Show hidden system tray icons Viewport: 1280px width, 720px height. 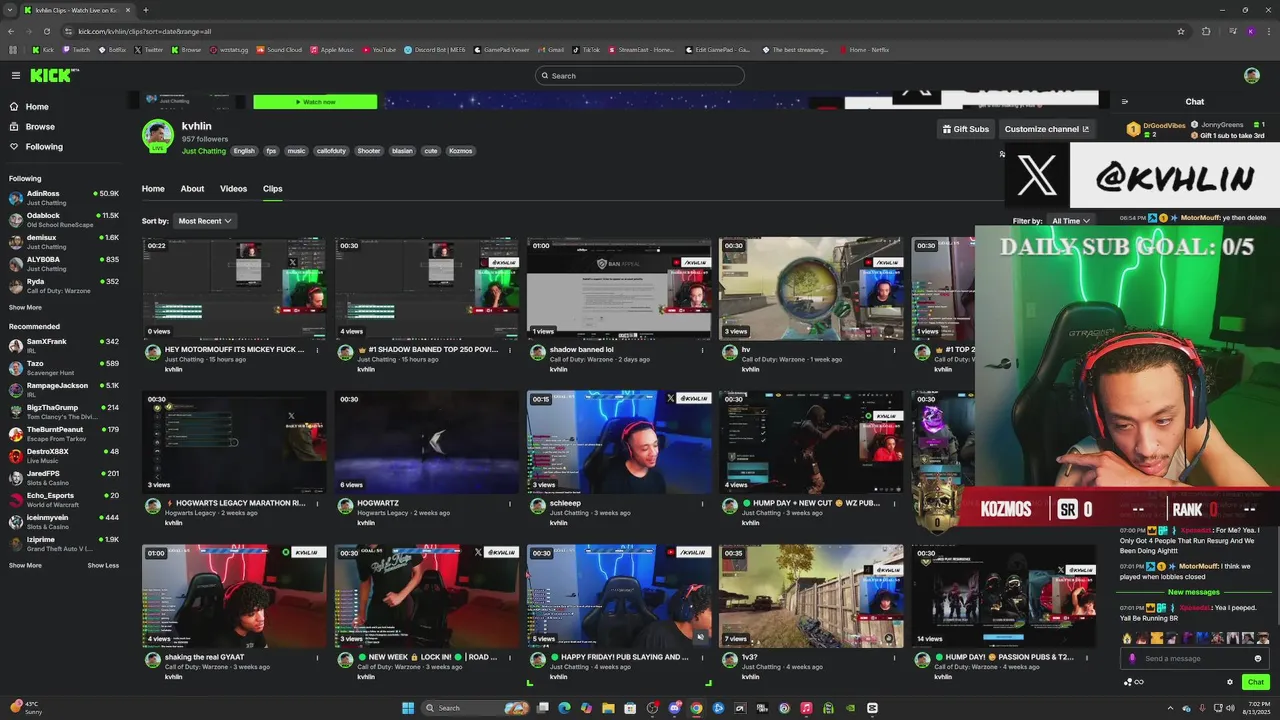(x=1172, y=708)
